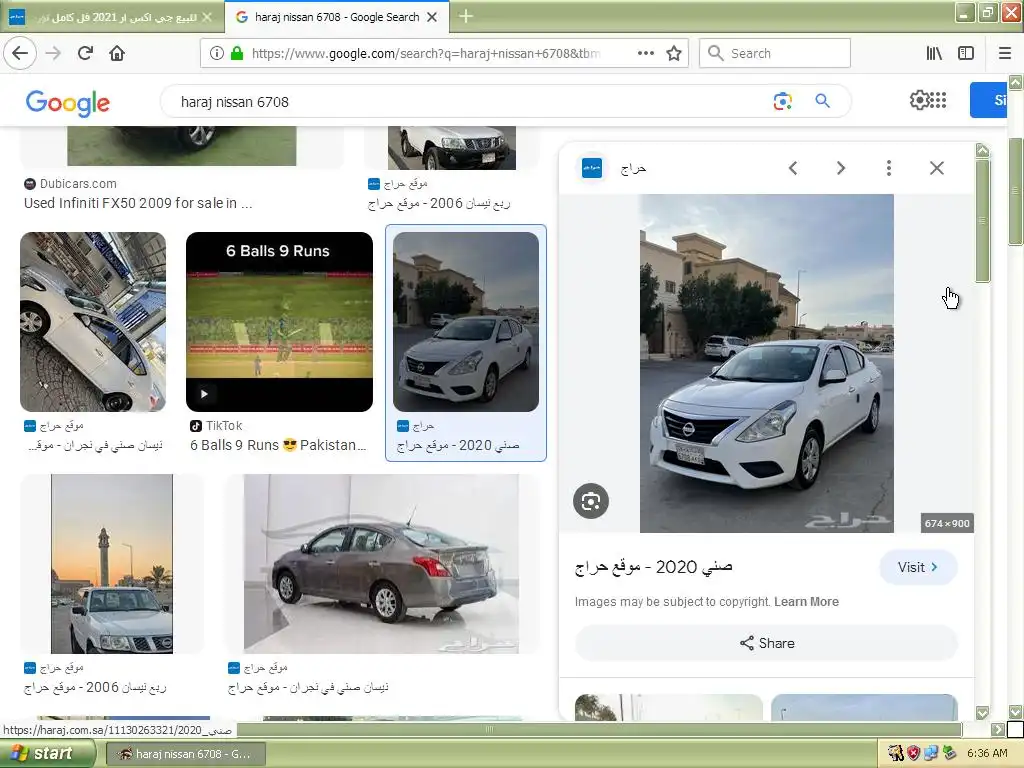Open the first tab with Arabic title
Viewport: 1024px width, 768px height.
(111, 17)
